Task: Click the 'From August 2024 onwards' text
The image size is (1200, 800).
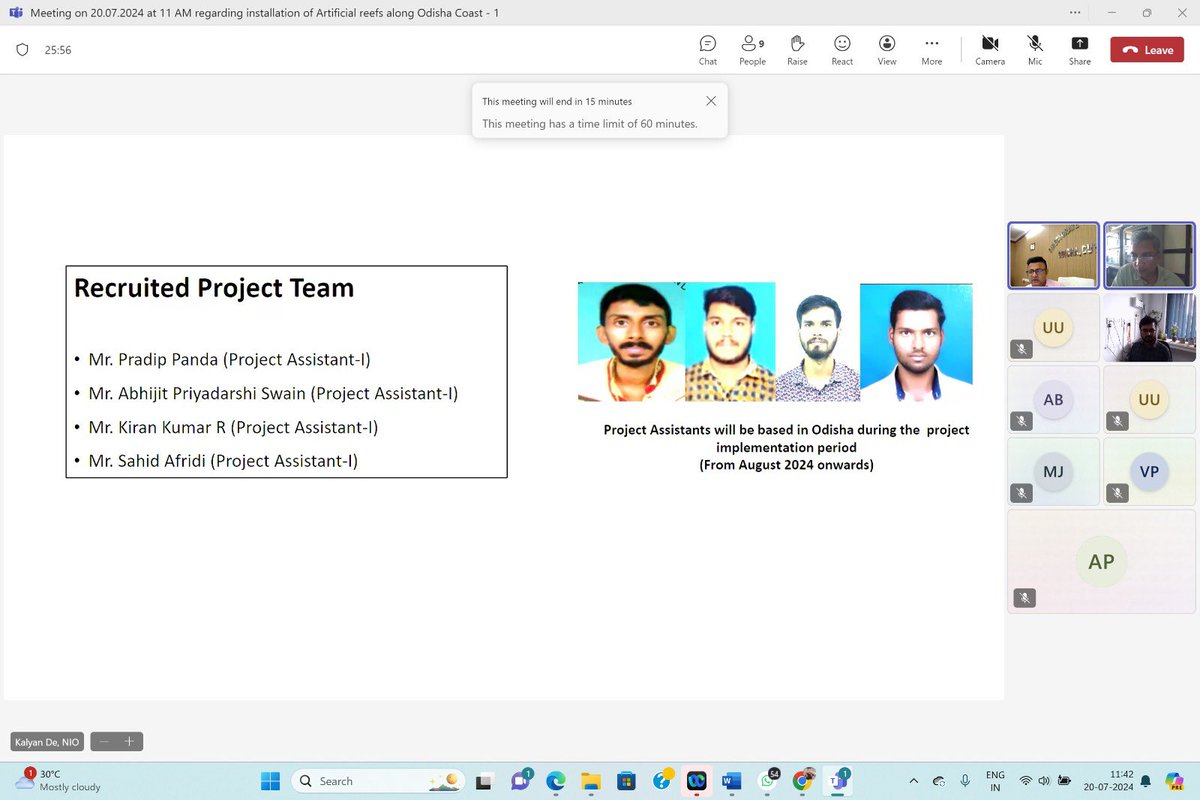Action: point(786,465)
